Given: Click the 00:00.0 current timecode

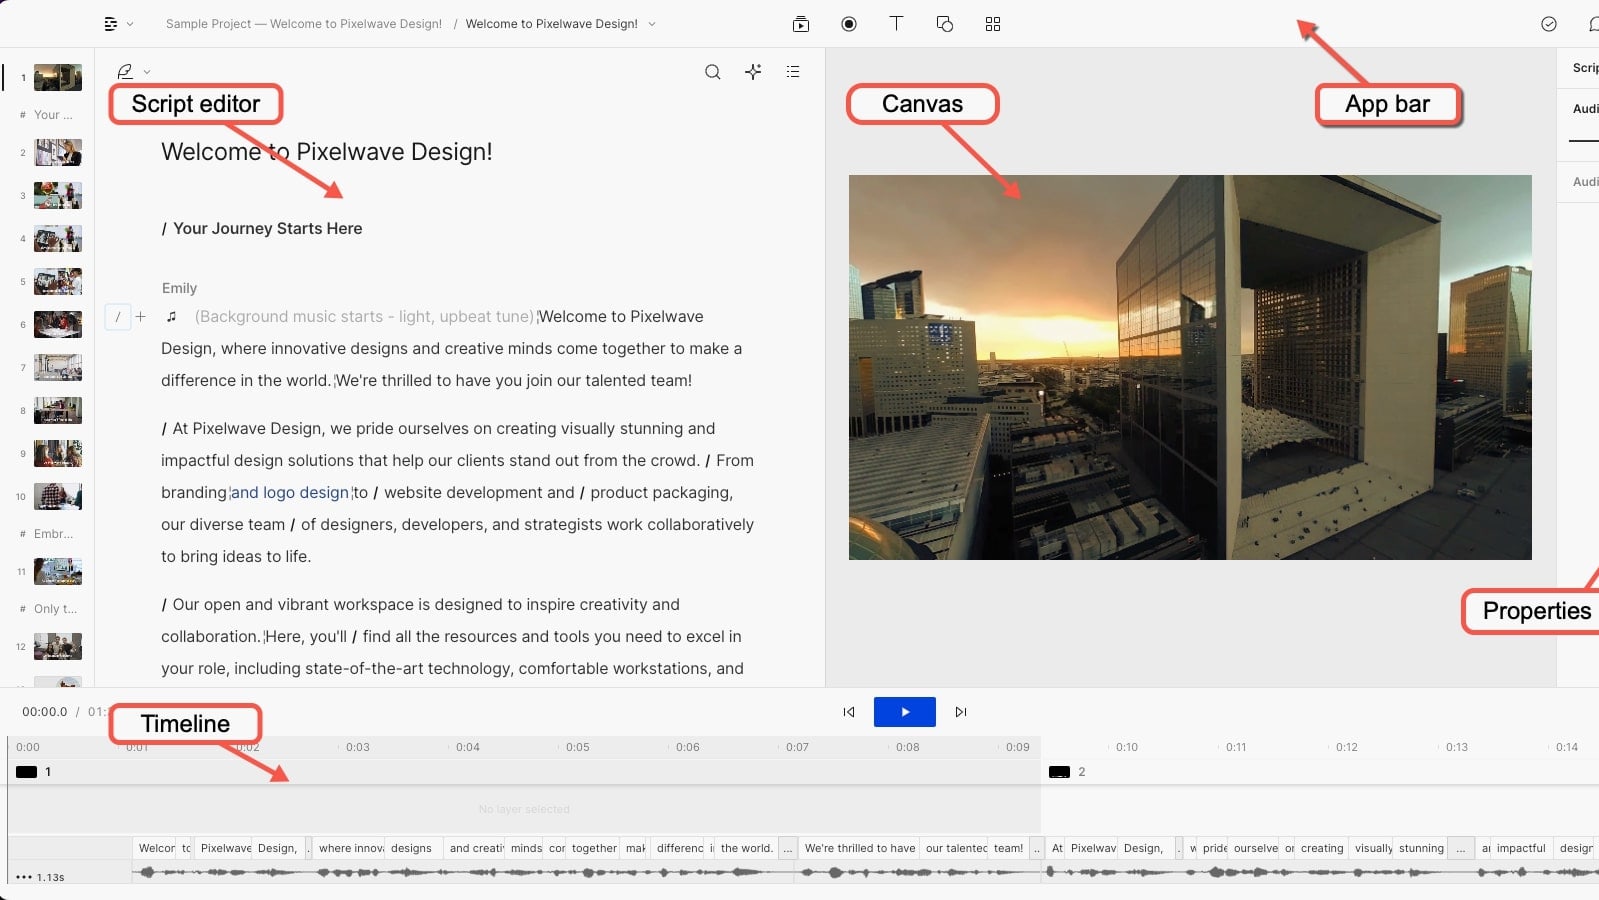Looking at the screenshot, I should [45, 712].
